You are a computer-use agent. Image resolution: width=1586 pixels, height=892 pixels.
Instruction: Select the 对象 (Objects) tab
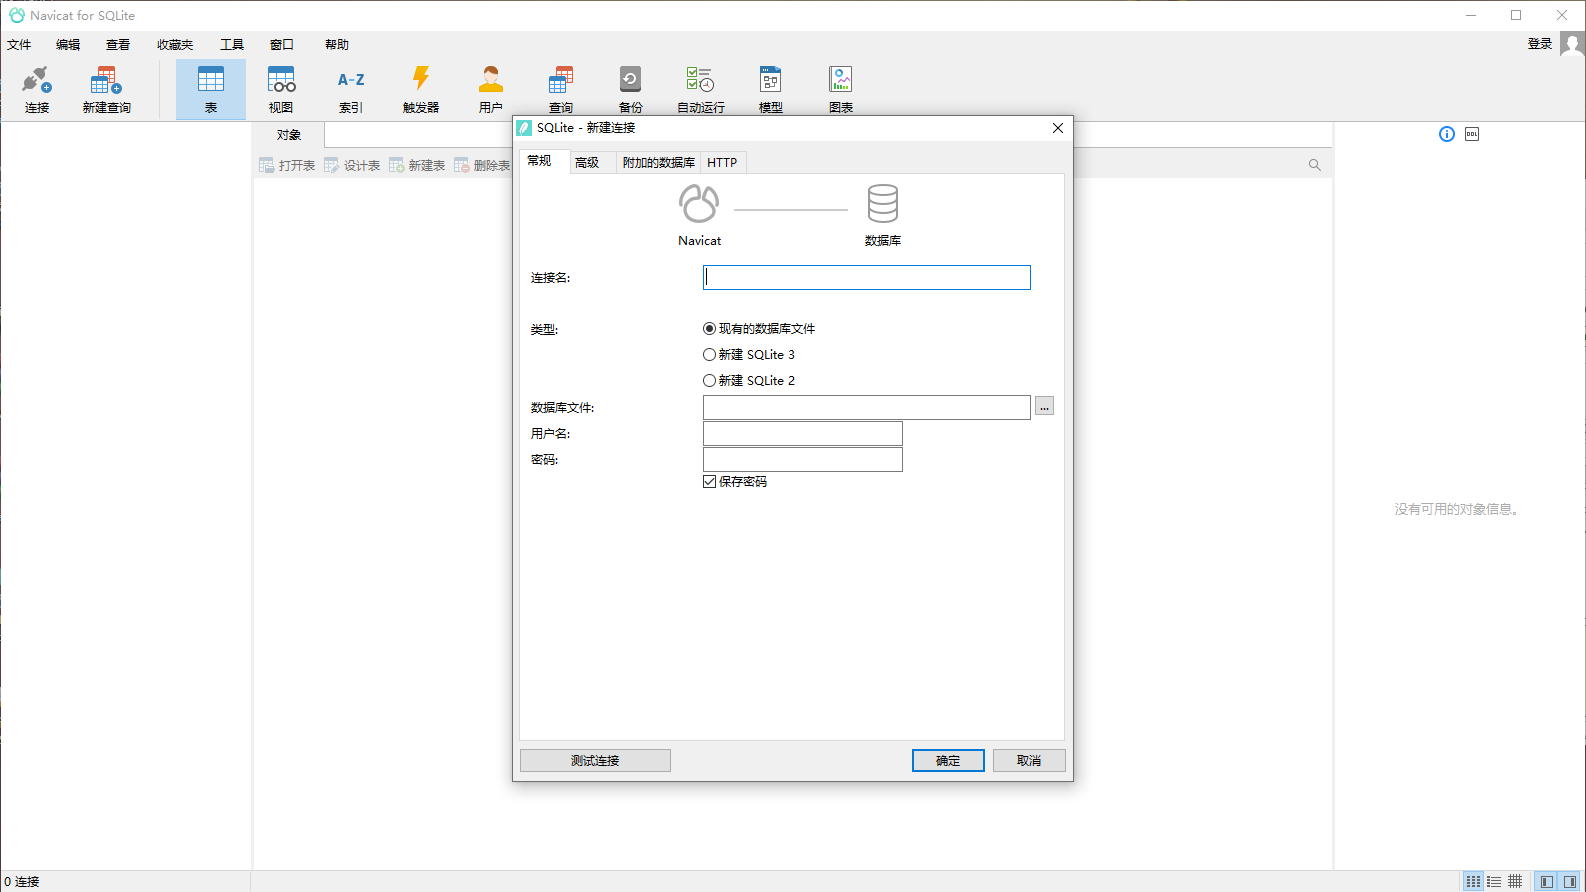point(289,135)
